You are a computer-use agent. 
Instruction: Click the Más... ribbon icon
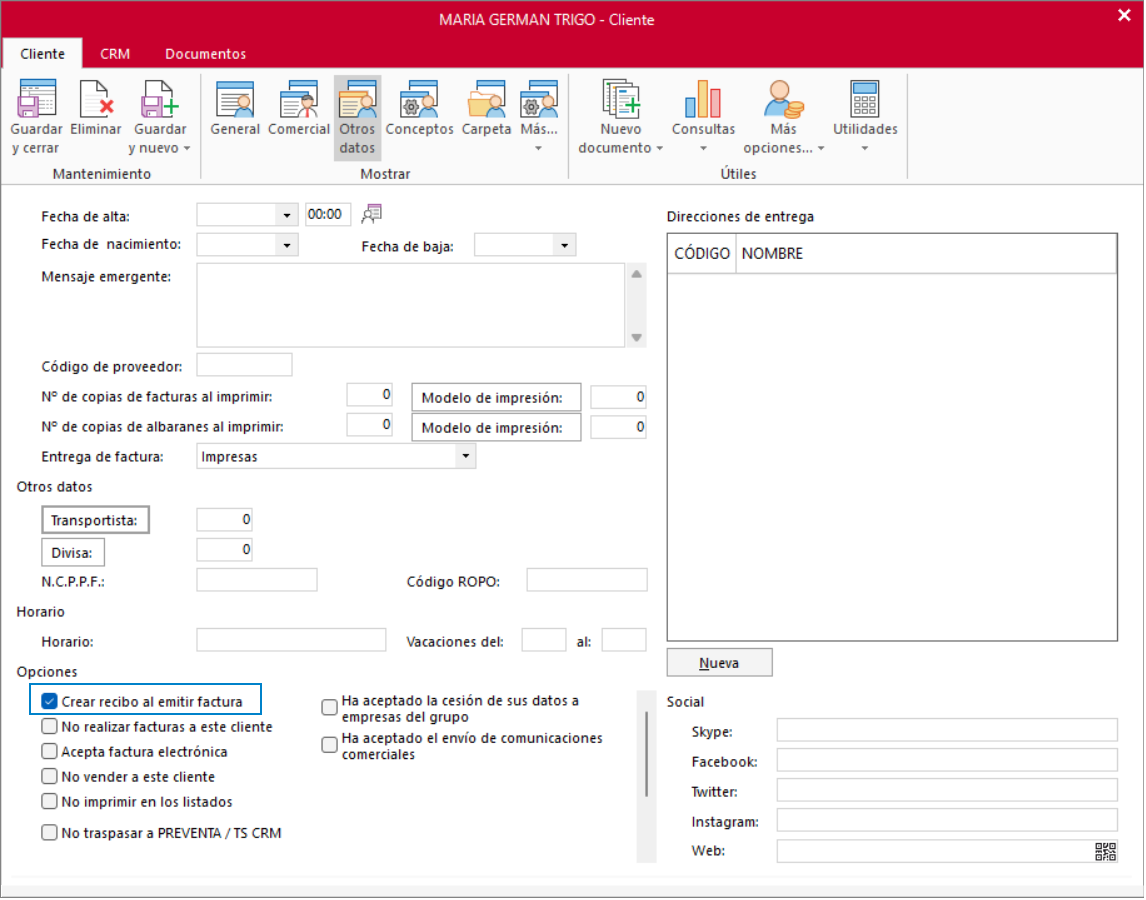(x=539, y=99)
